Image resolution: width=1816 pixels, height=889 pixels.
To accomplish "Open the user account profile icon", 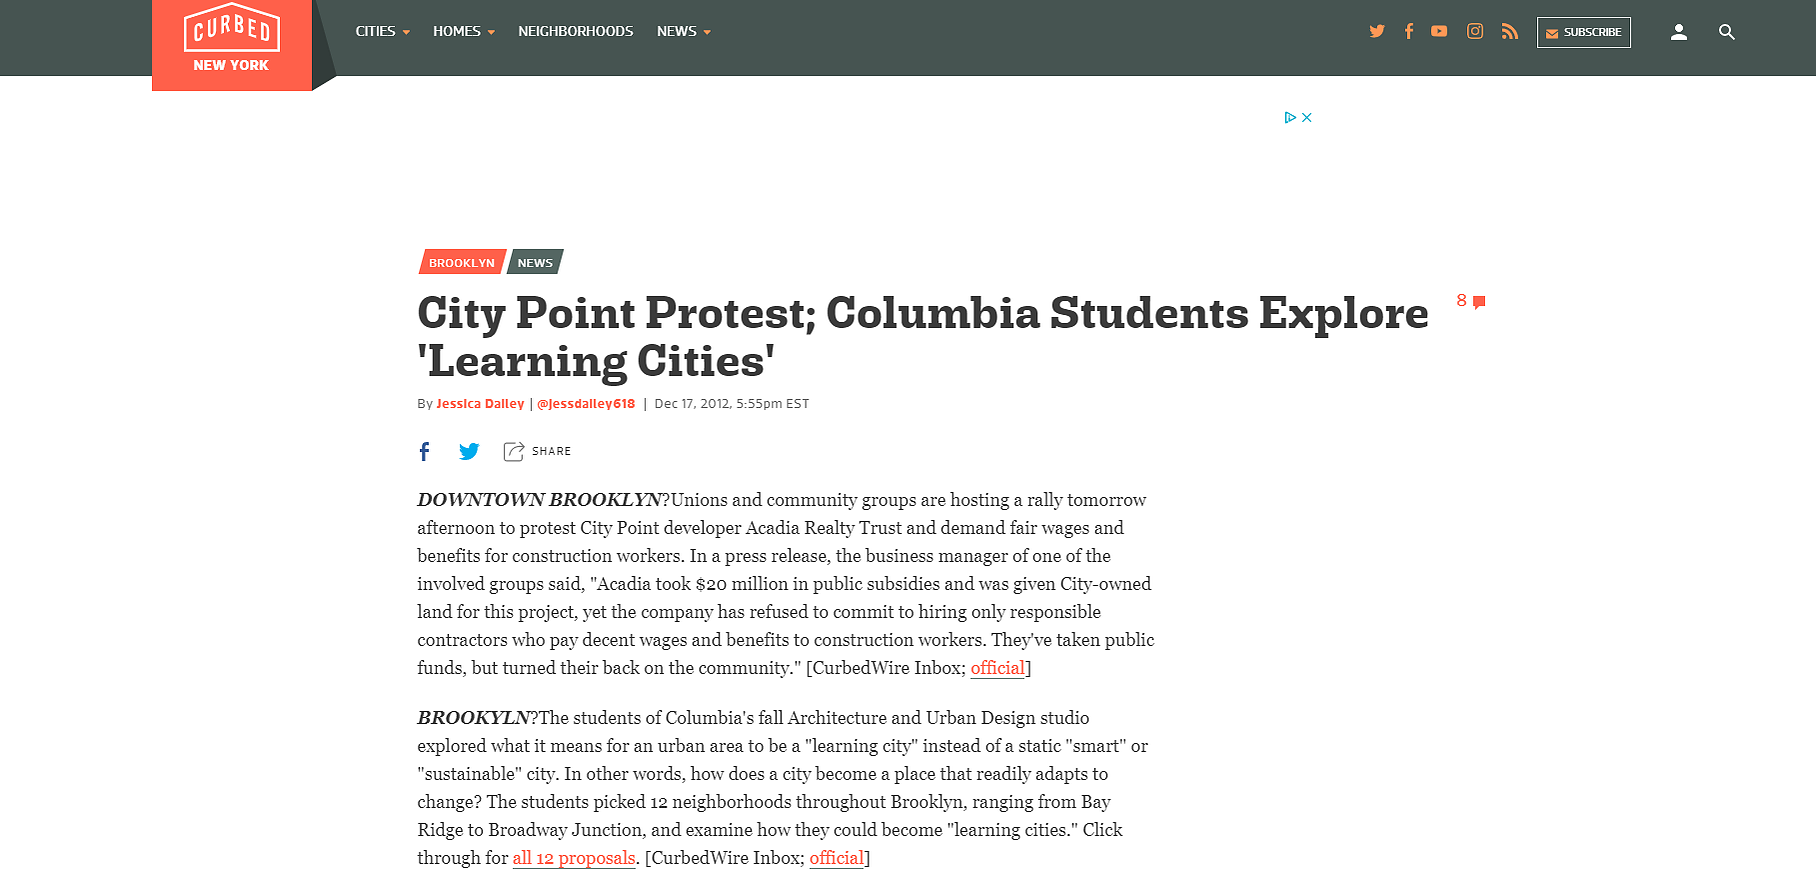I will pyautogui.click(x=1679, y=32).
